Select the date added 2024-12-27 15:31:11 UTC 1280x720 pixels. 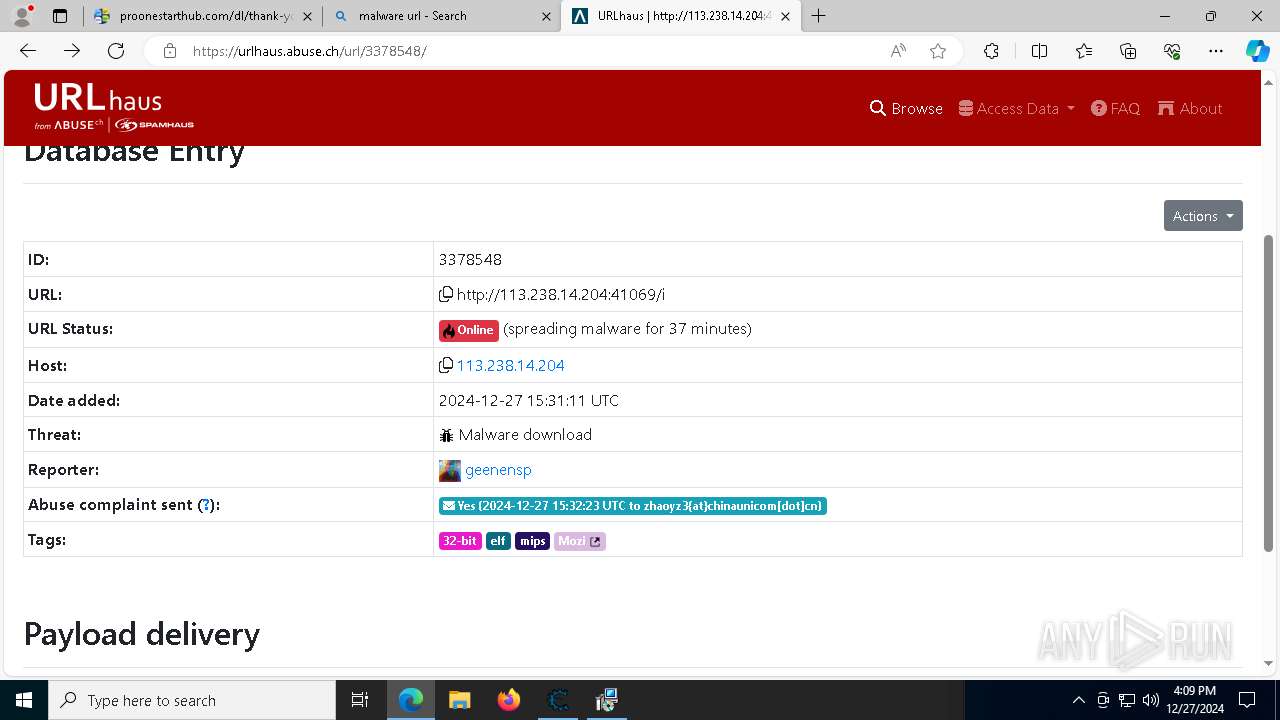coord(529,400)
